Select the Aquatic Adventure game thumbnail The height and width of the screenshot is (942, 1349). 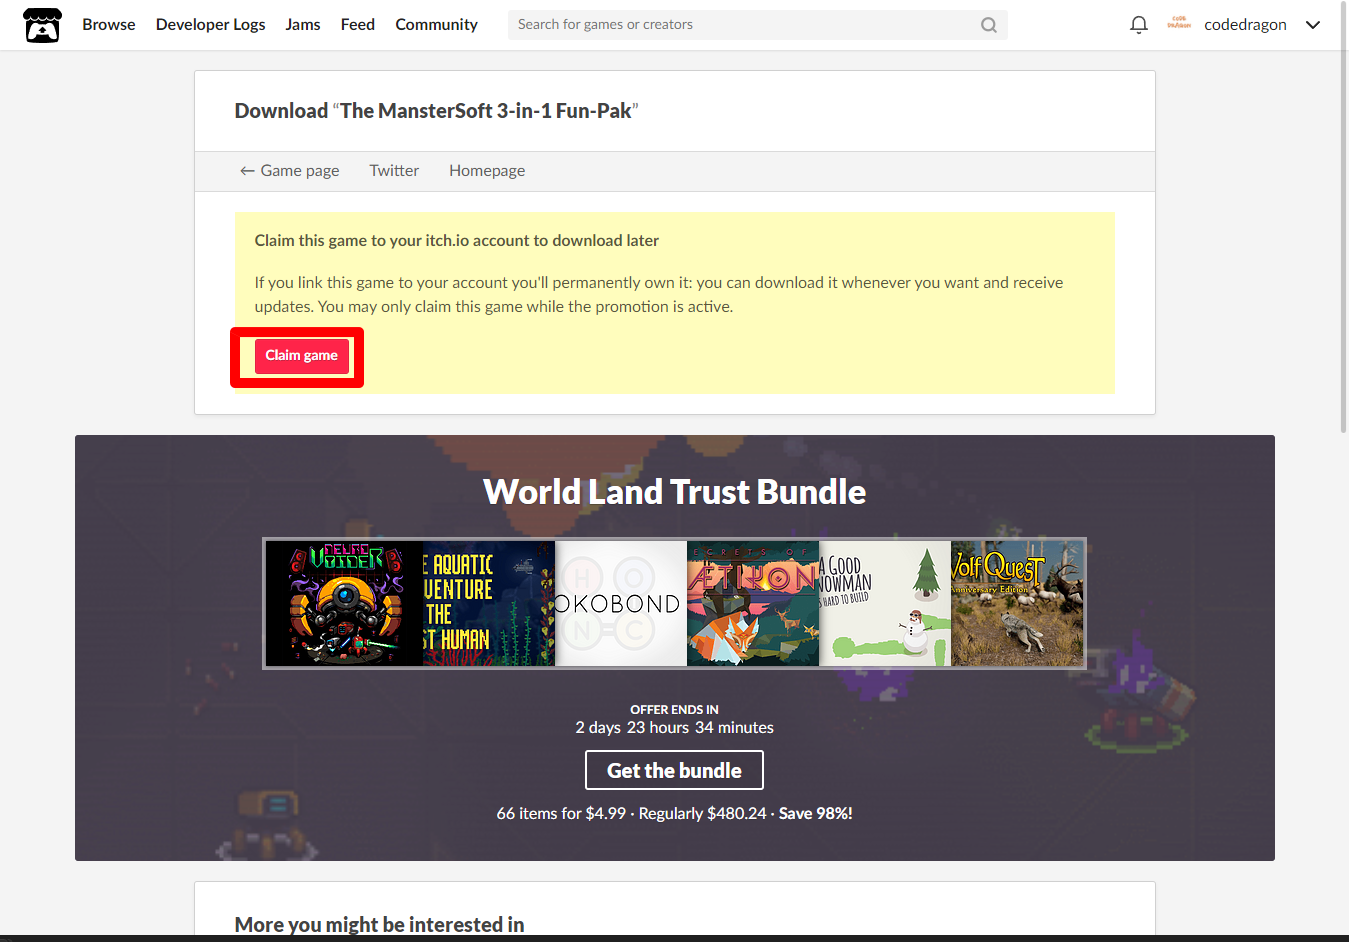[x=489, y=604]
